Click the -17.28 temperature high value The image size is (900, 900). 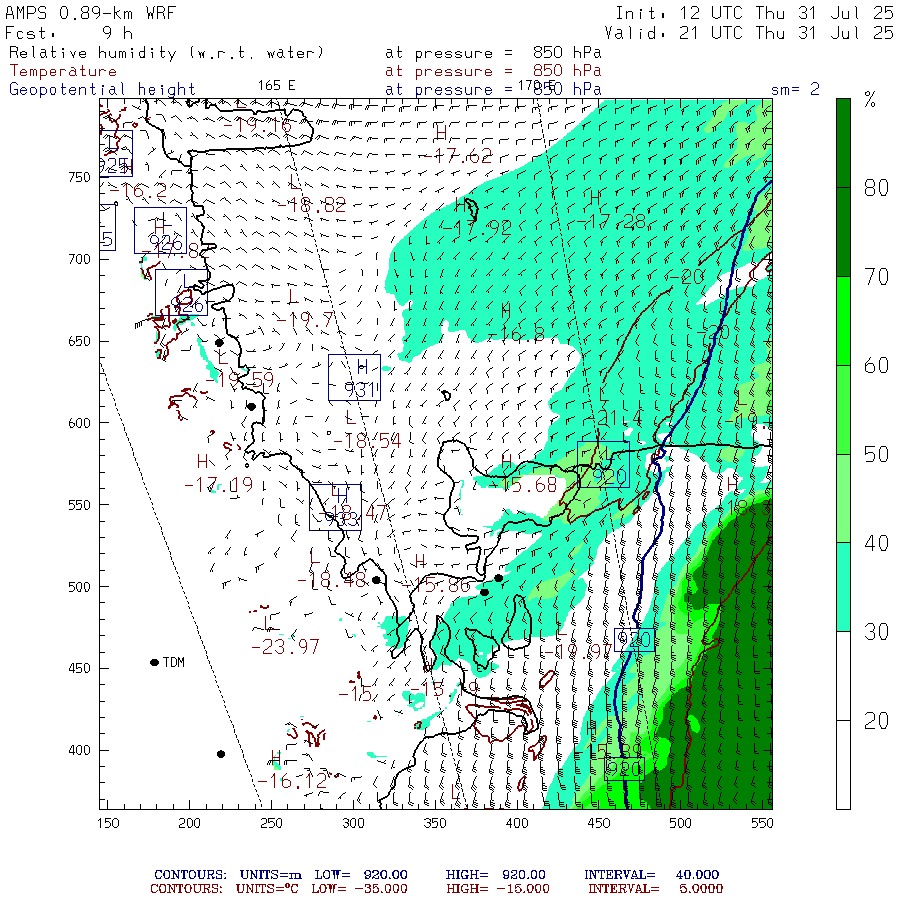[x=611, y=222]
